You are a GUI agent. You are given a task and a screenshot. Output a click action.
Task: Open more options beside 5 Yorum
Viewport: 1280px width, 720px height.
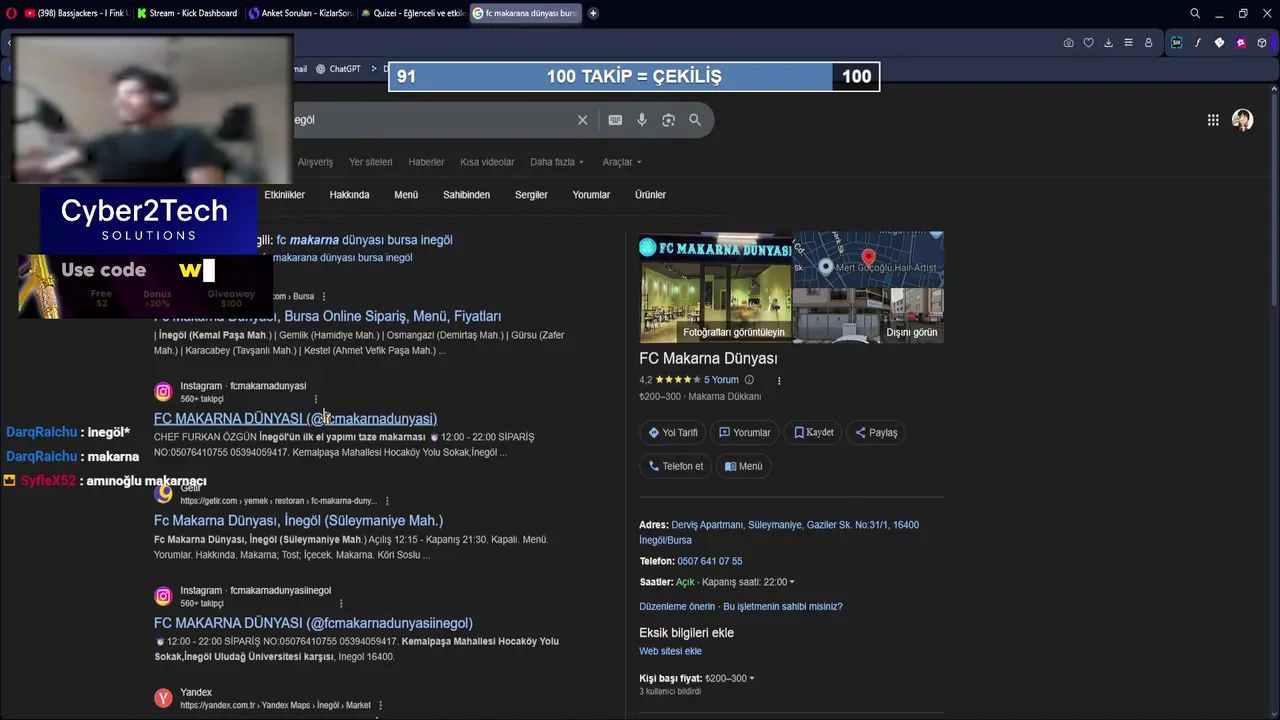(x=779, y=380)
